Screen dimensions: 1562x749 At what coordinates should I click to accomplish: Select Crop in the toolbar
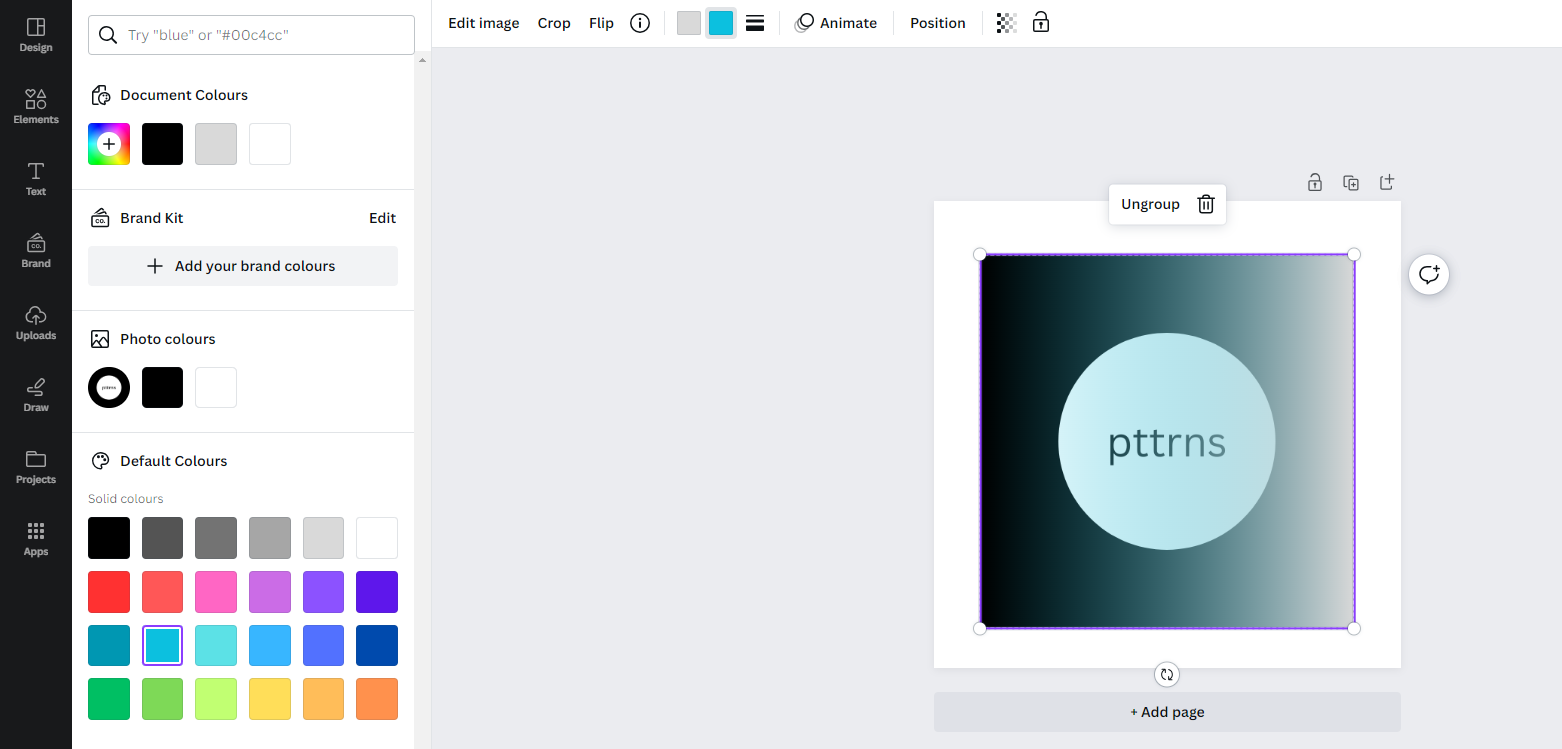coord(554,23)
